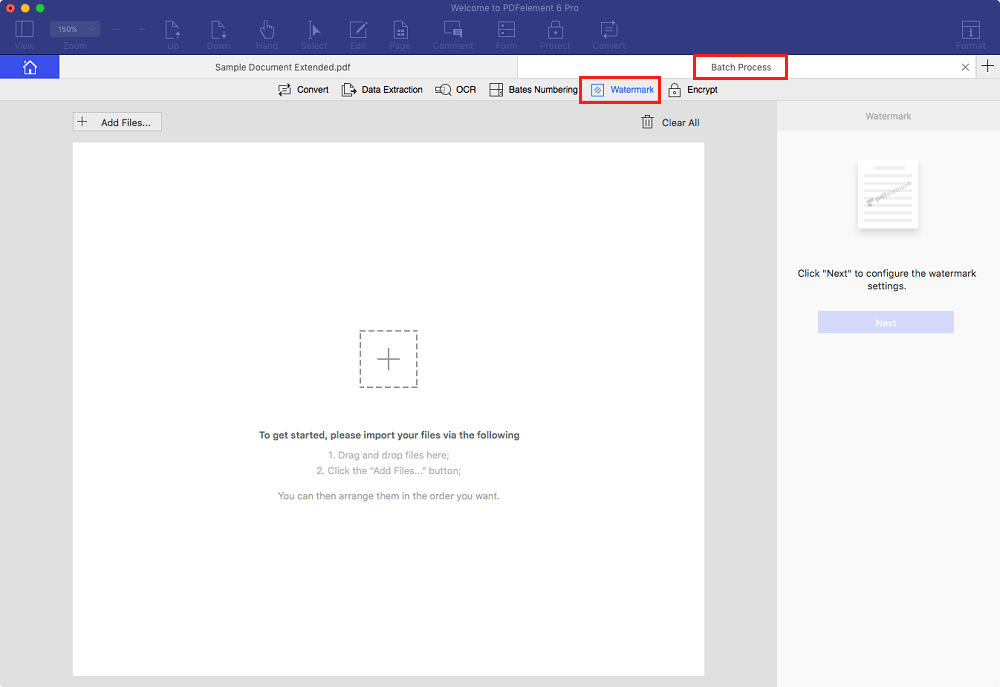Click the watermark preview thumbnail

(888, 194)
